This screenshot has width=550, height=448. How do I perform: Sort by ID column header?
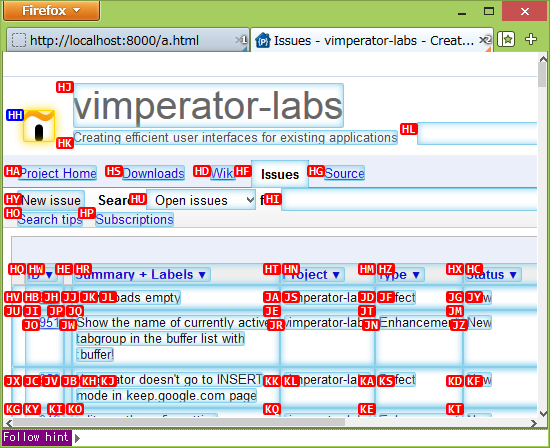(x=41, y=275)
